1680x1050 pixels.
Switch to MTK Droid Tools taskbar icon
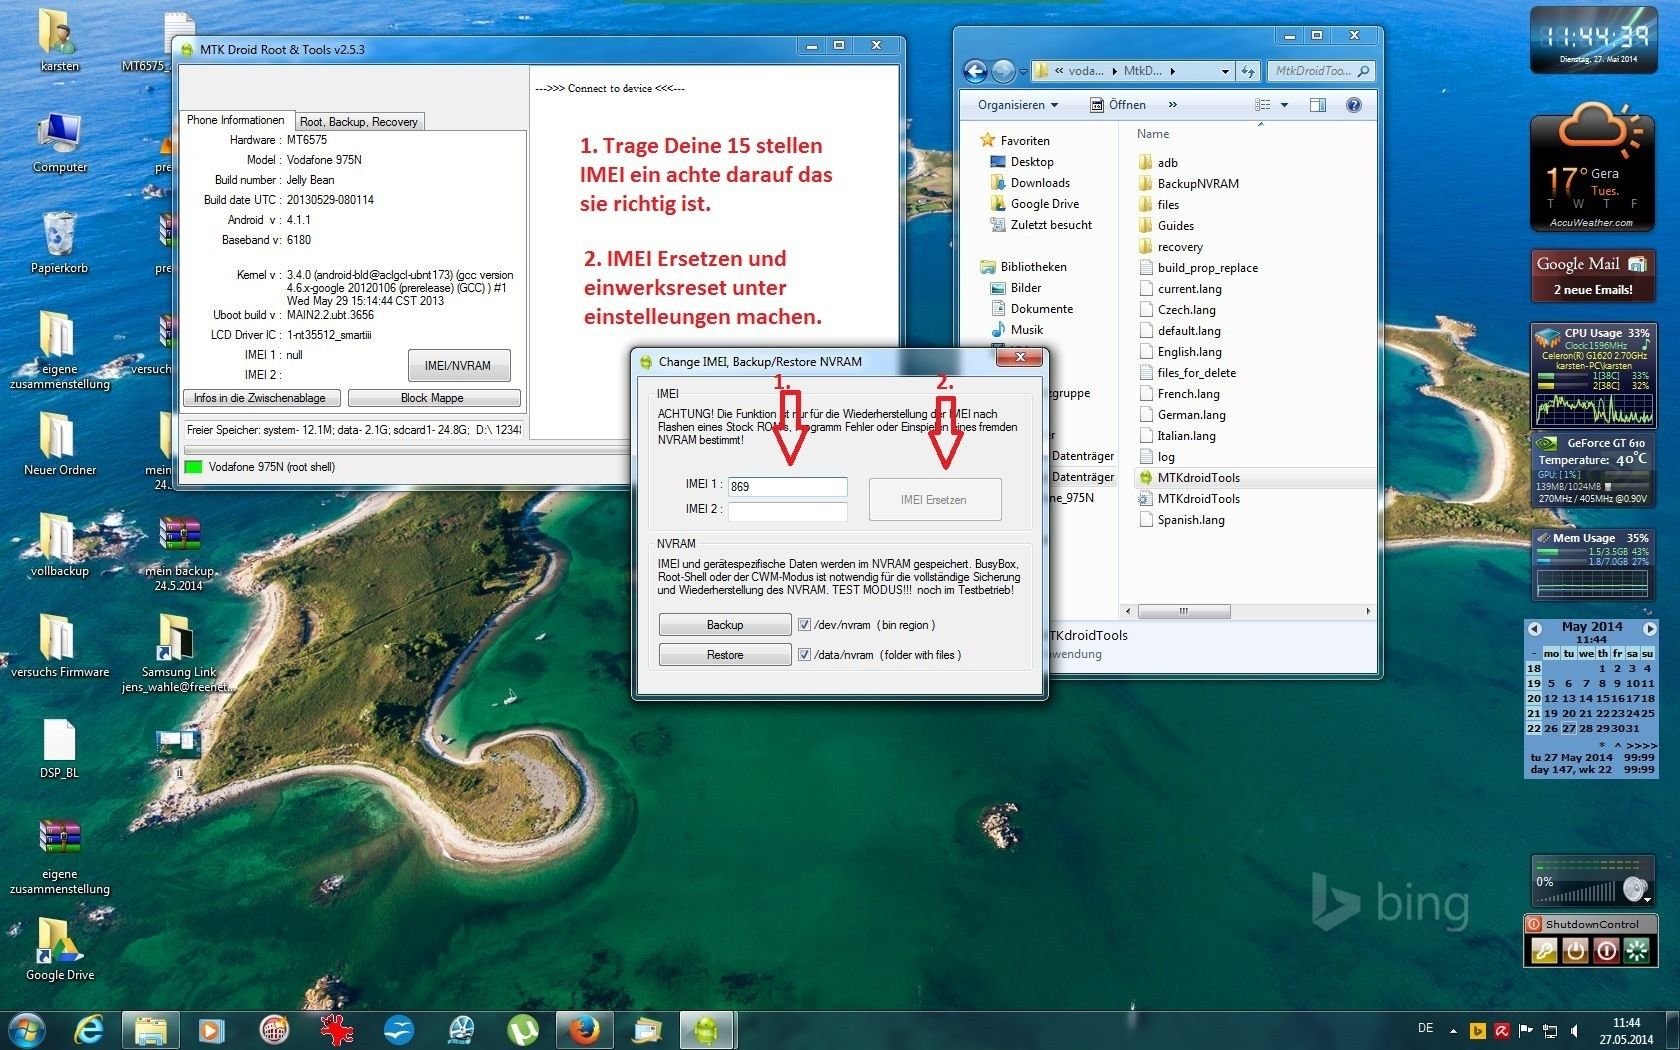[x=707, y=1030]
